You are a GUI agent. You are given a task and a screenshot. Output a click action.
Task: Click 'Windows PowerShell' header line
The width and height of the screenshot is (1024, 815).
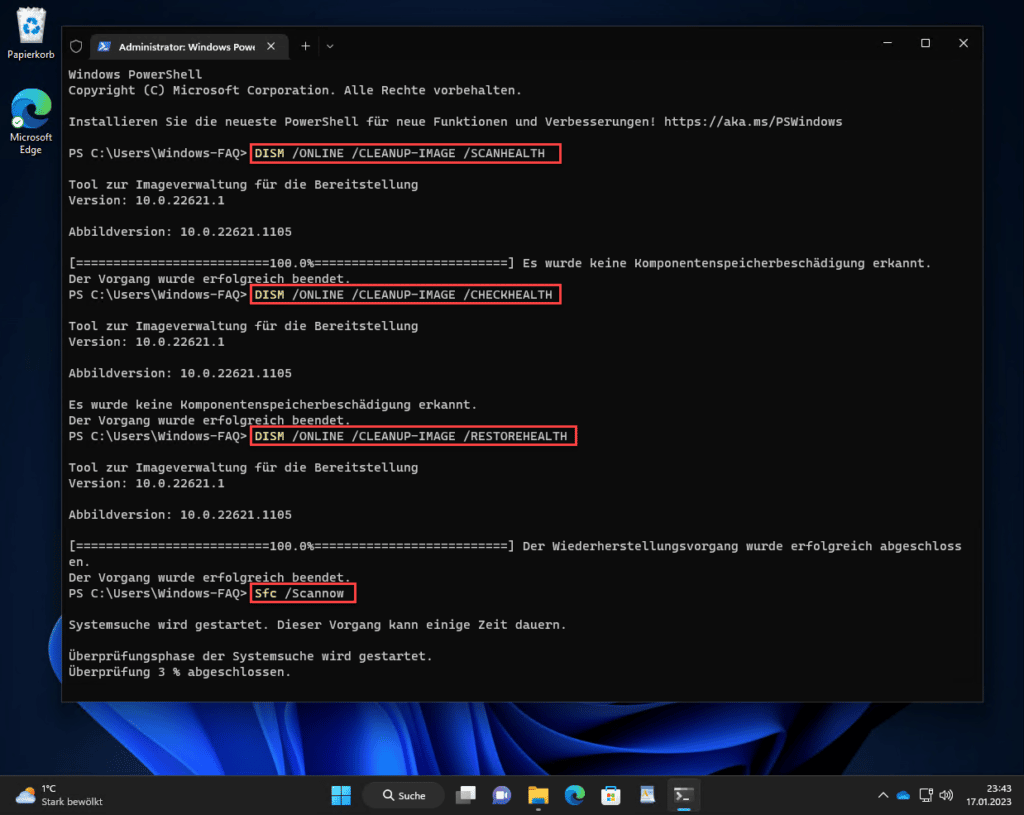[x=135, y=74]
